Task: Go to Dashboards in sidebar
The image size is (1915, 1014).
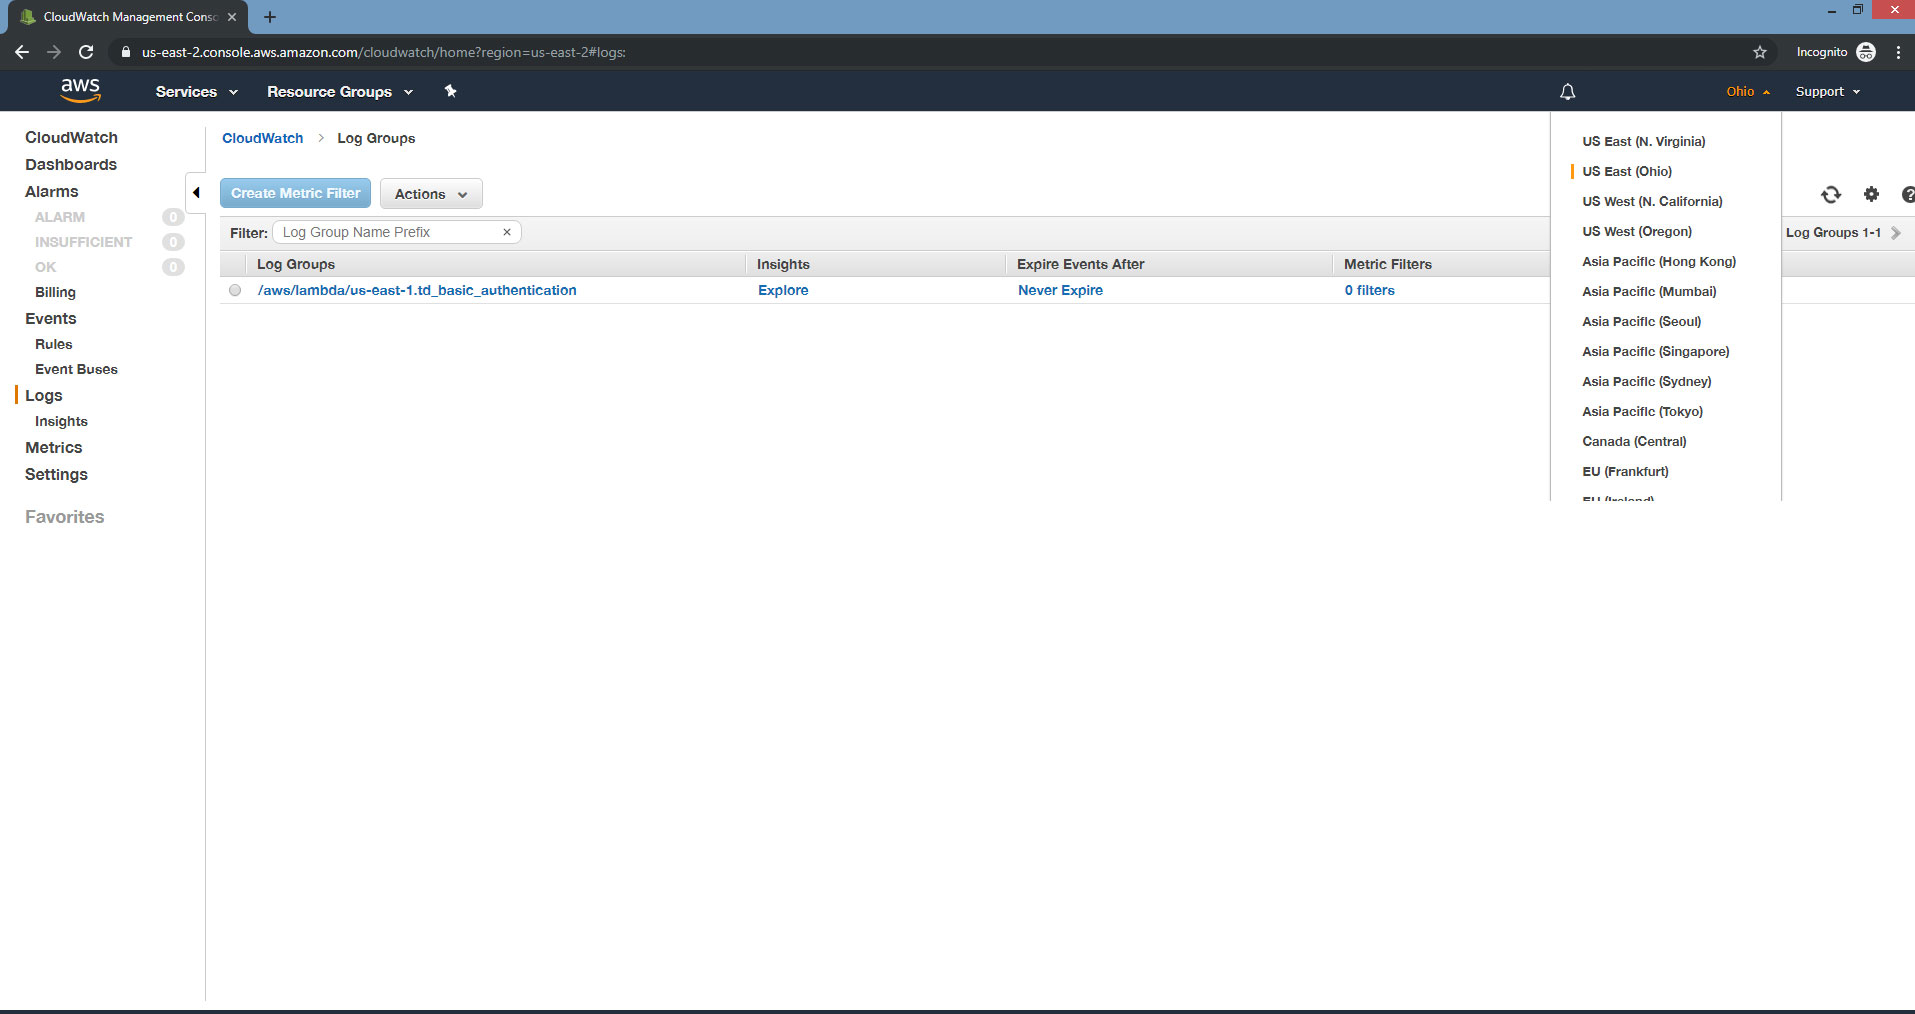Action: [x=71, y=165]
